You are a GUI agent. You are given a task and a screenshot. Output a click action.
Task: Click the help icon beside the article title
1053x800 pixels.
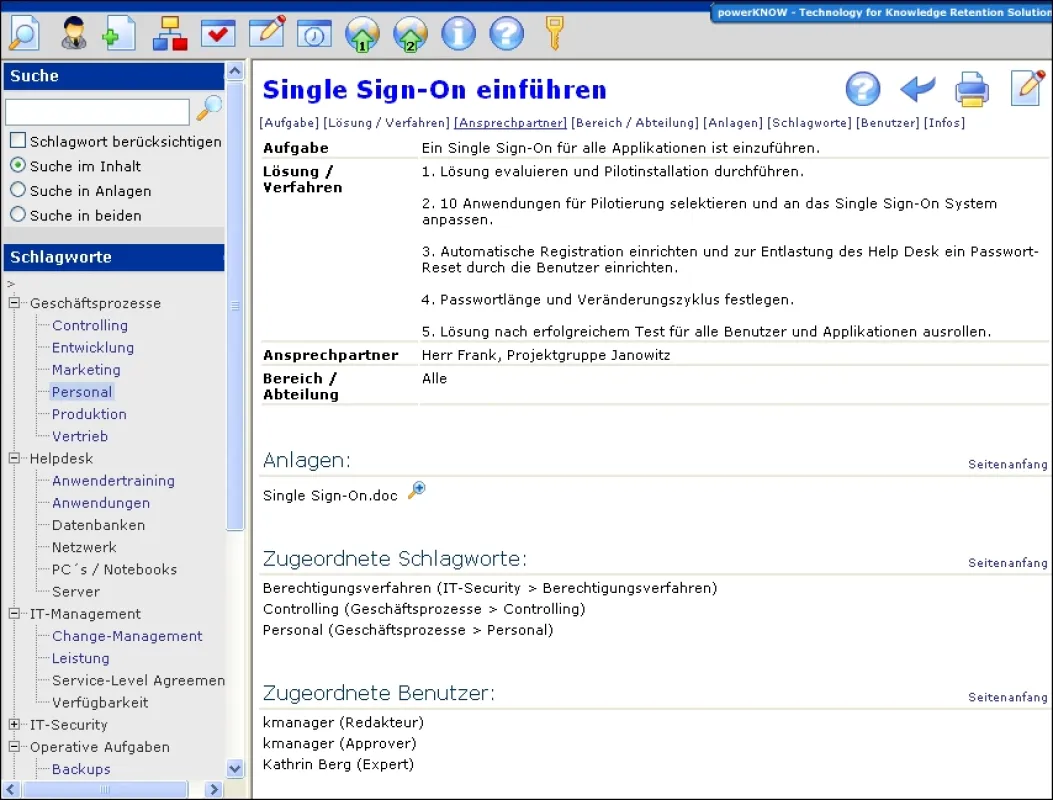click(x=863, y=89)
